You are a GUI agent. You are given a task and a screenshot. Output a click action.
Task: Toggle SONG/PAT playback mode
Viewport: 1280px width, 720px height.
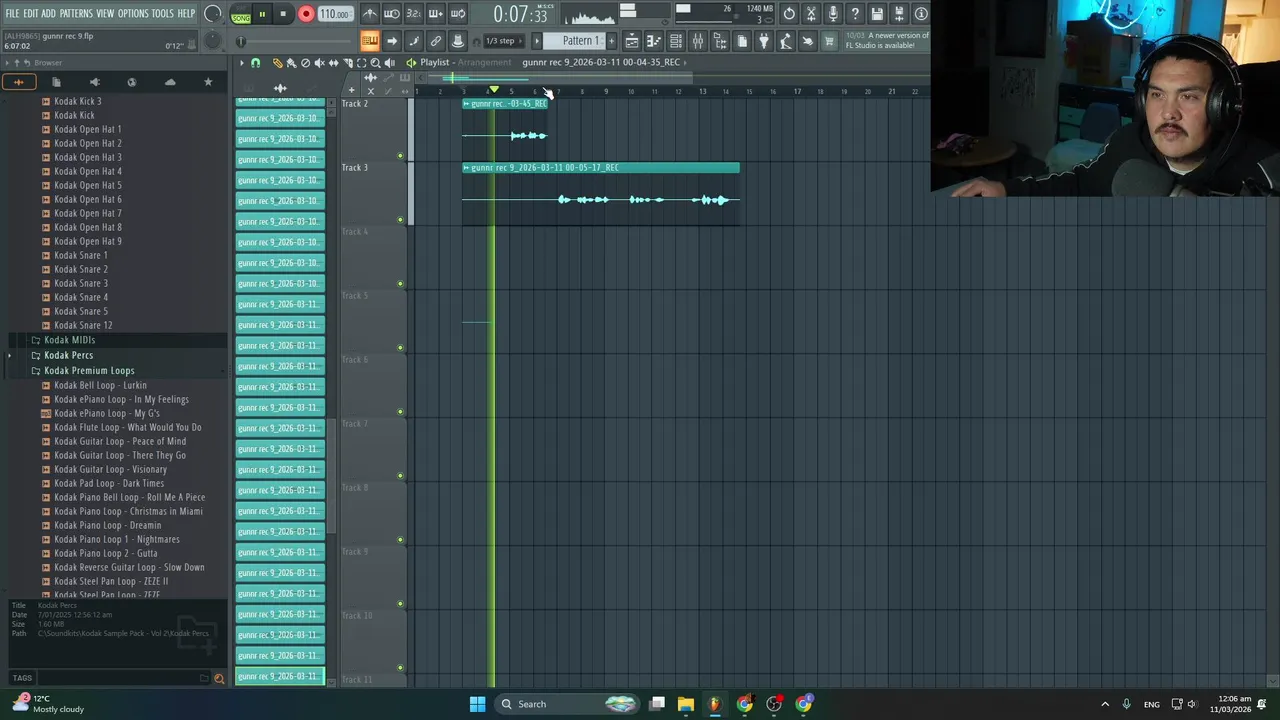pos(241,14)
